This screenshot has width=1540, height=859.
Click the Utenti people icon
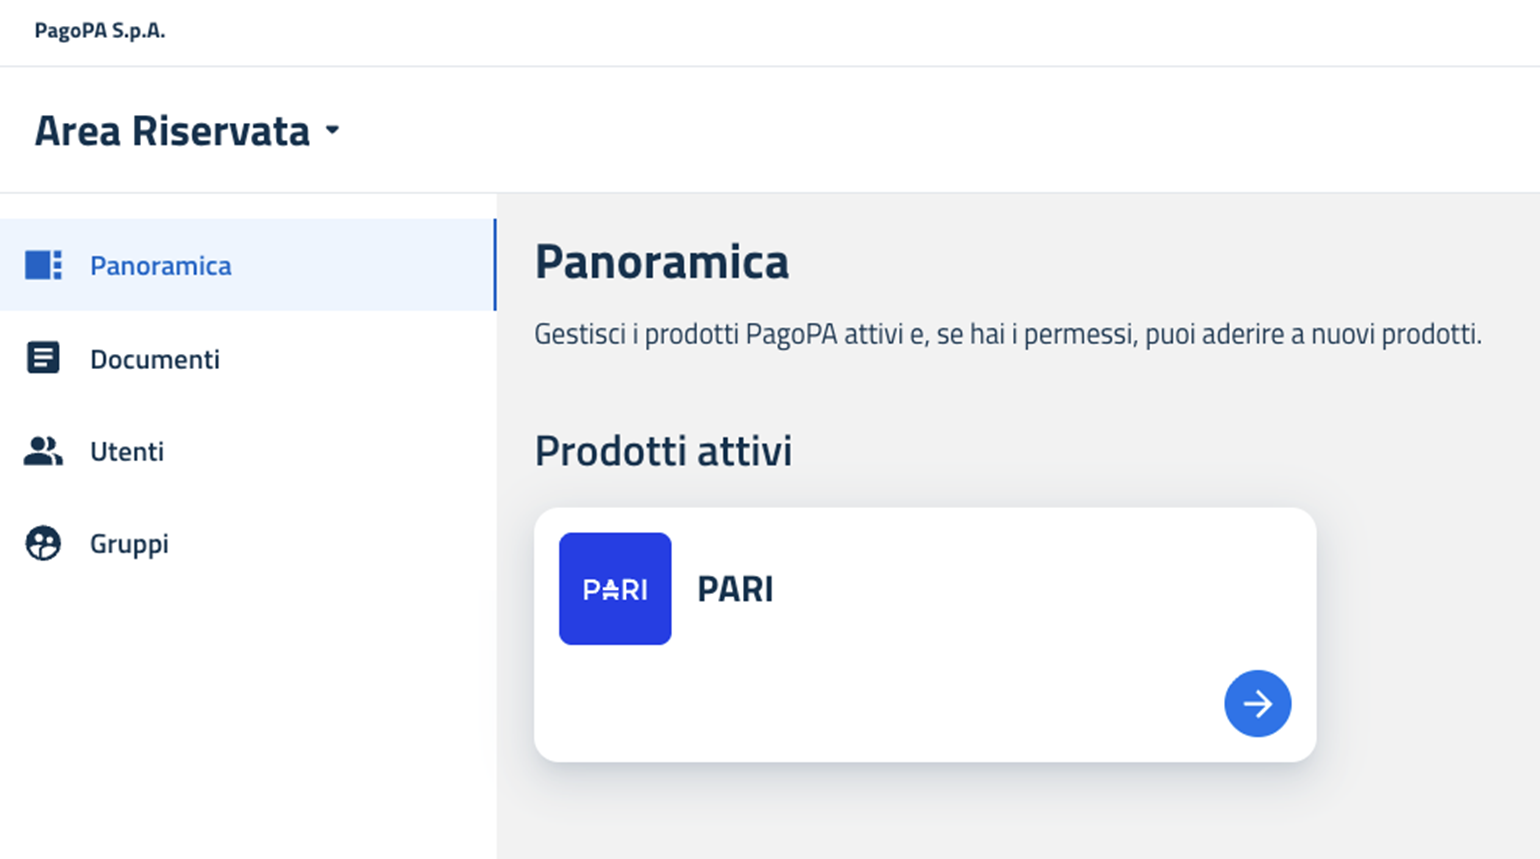43,451
